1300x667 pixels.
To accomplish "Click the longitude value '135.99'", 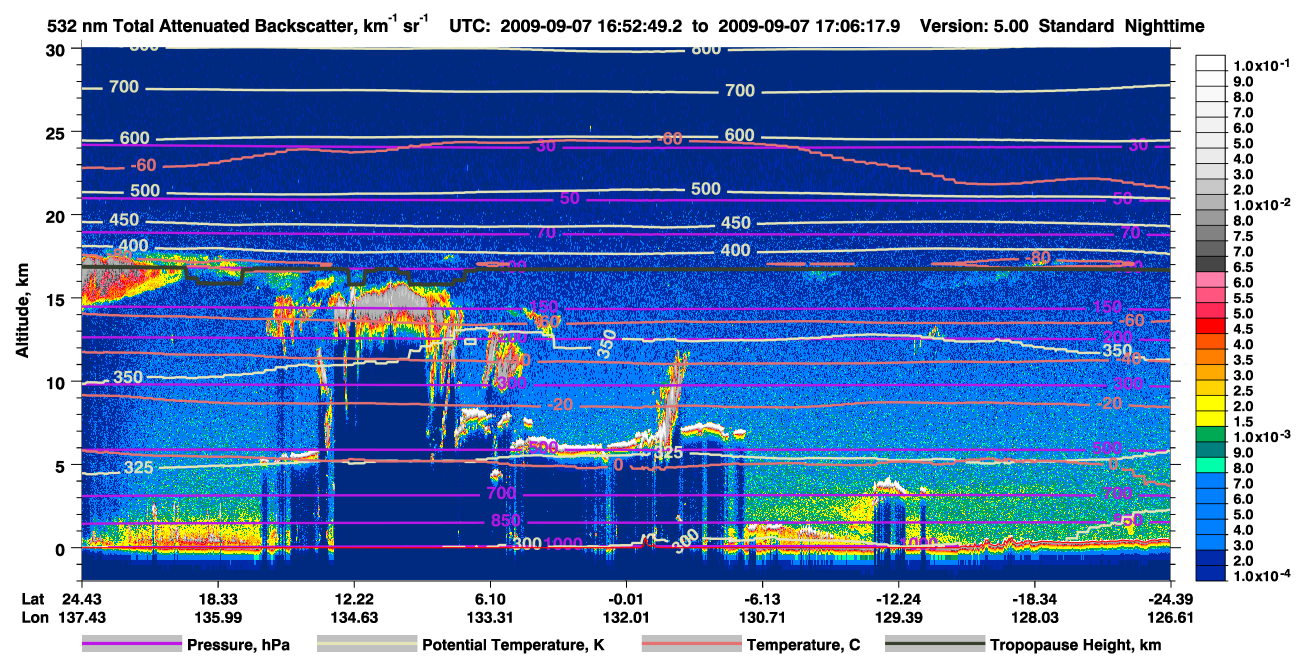I will tap(216, 617).
